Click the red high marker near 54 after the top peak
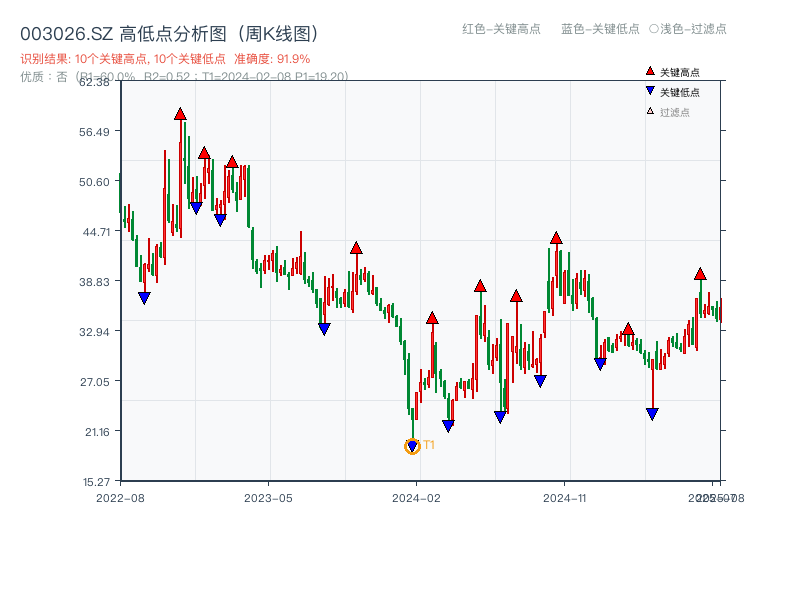This screenshot has height=600, width=800. pos(205,153)
